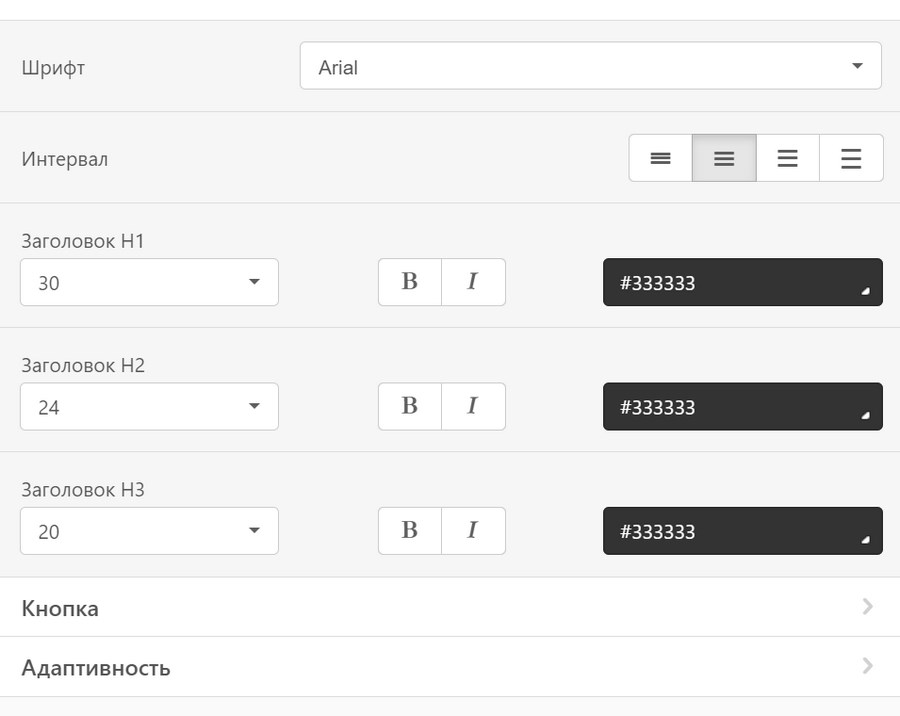Open color picker for Заголовок H2
This screenshot has width=900, height=716.
click(742, 406)
